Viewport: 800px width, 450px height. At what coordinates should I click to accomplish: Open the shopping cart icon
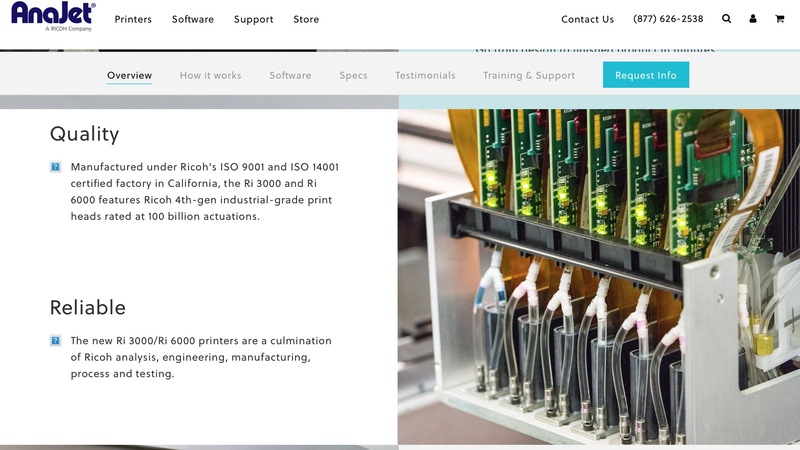click(x=780, y=19)
